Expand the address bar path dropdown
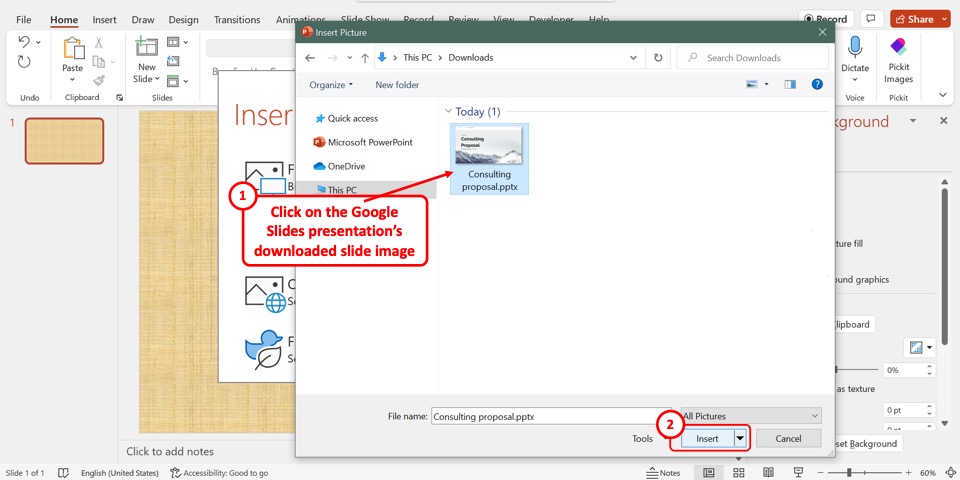Image resolution: width=960 pixels, height=480 pixels. (633, 58)
